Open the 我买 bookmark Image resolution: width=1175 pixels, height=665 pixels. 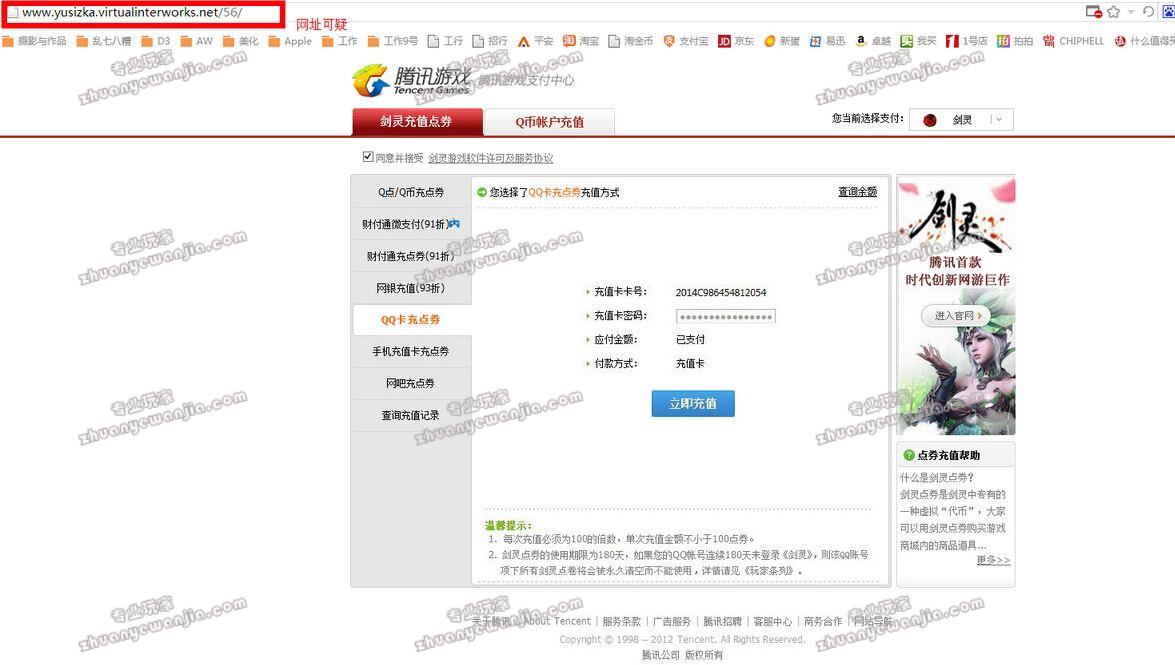(x=918, y=41)
